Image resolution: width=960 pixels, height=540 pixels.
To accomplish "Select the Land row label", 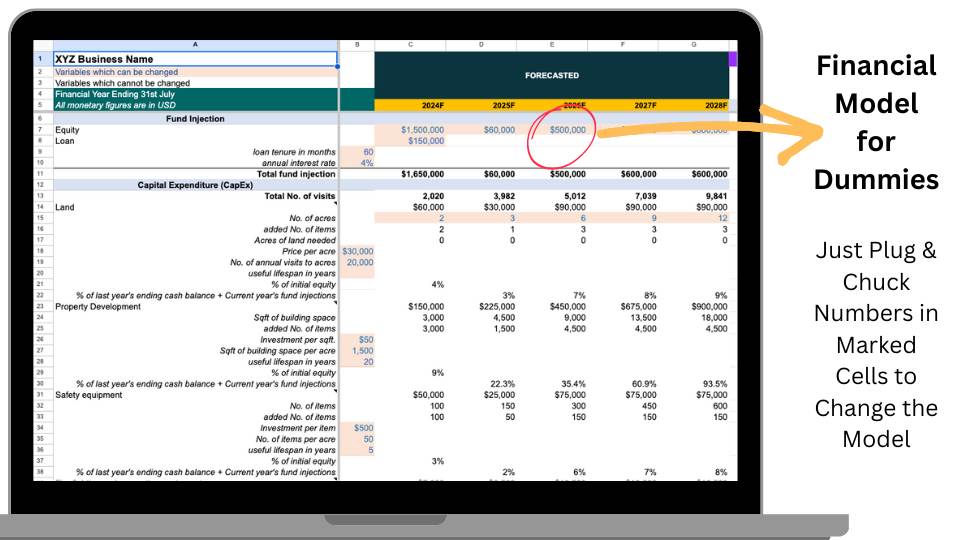I will pos(64,207).
